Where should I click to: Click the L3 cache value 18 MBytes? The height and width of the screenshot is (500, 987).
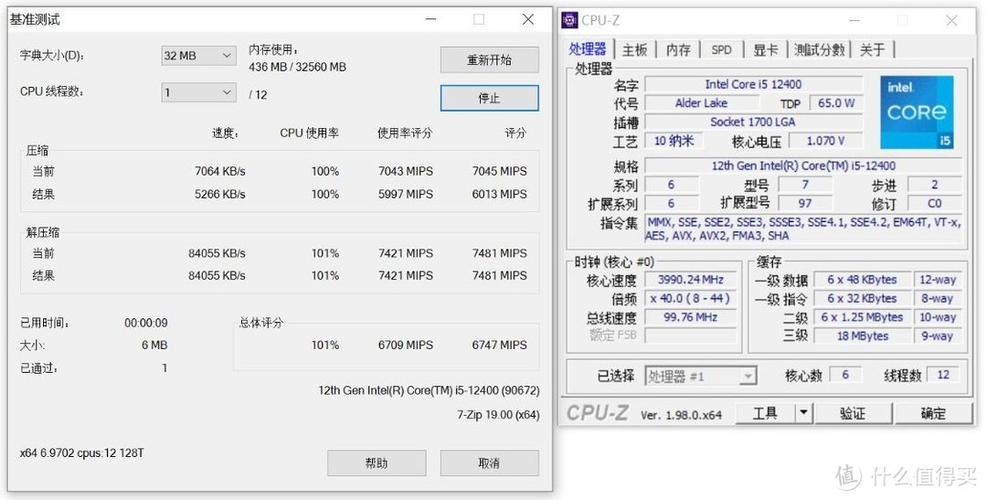click(x=862, y=336)
